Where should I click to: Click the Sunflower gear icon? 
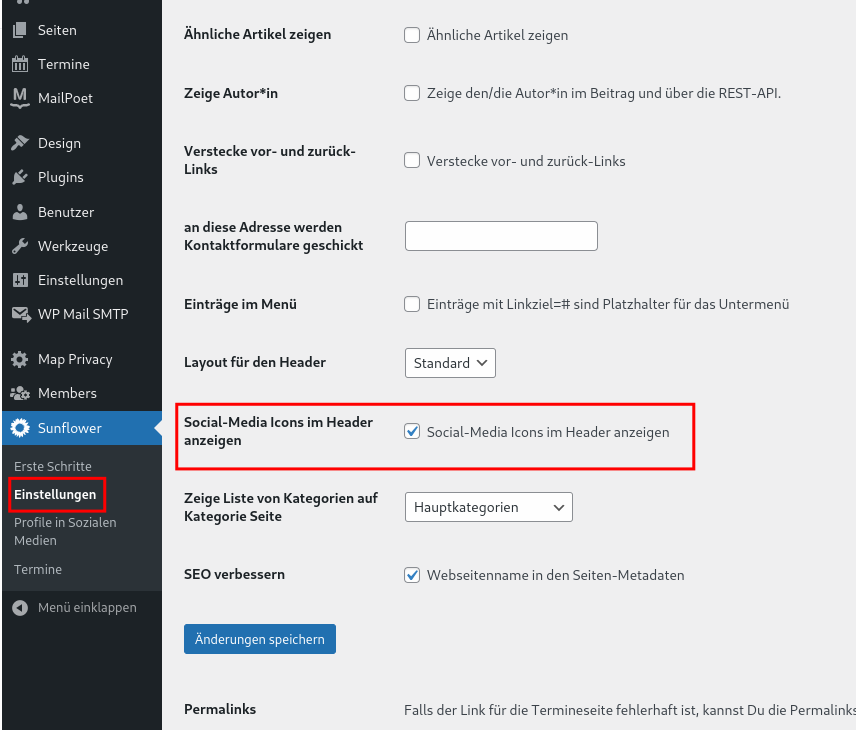click(20, 428)
